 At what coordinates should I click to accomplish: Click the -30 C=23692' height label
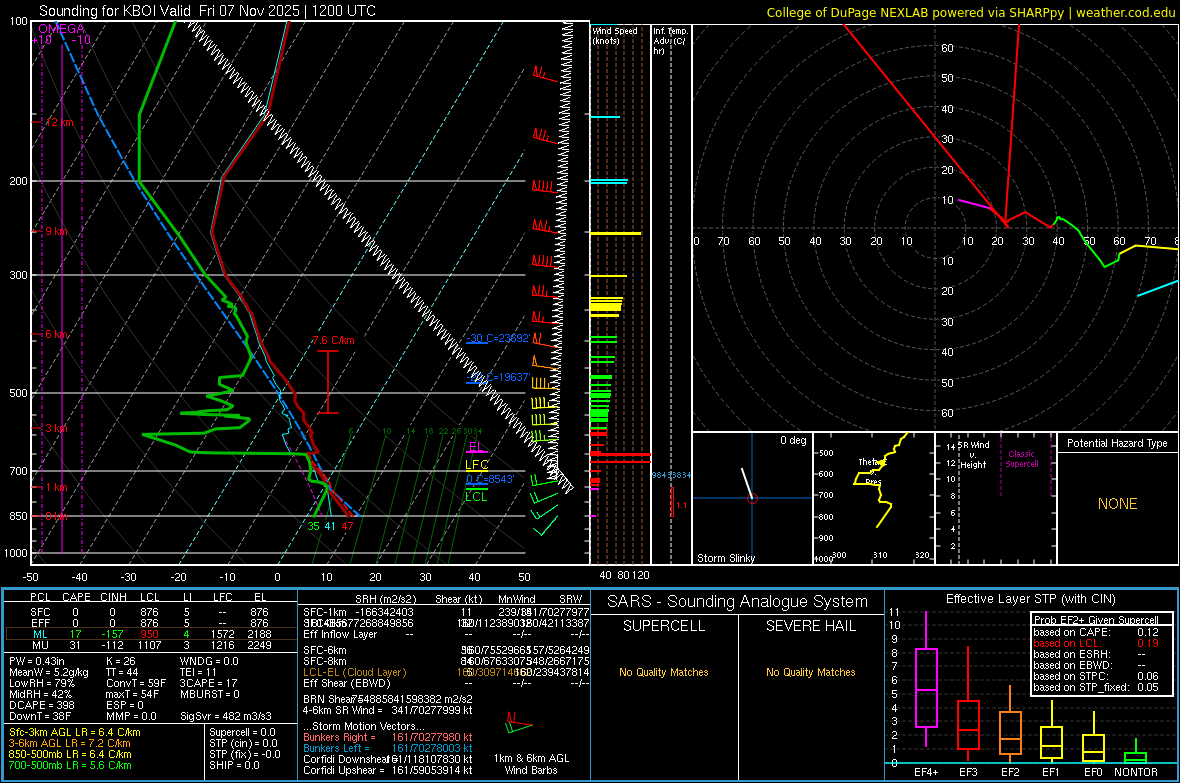497,338
